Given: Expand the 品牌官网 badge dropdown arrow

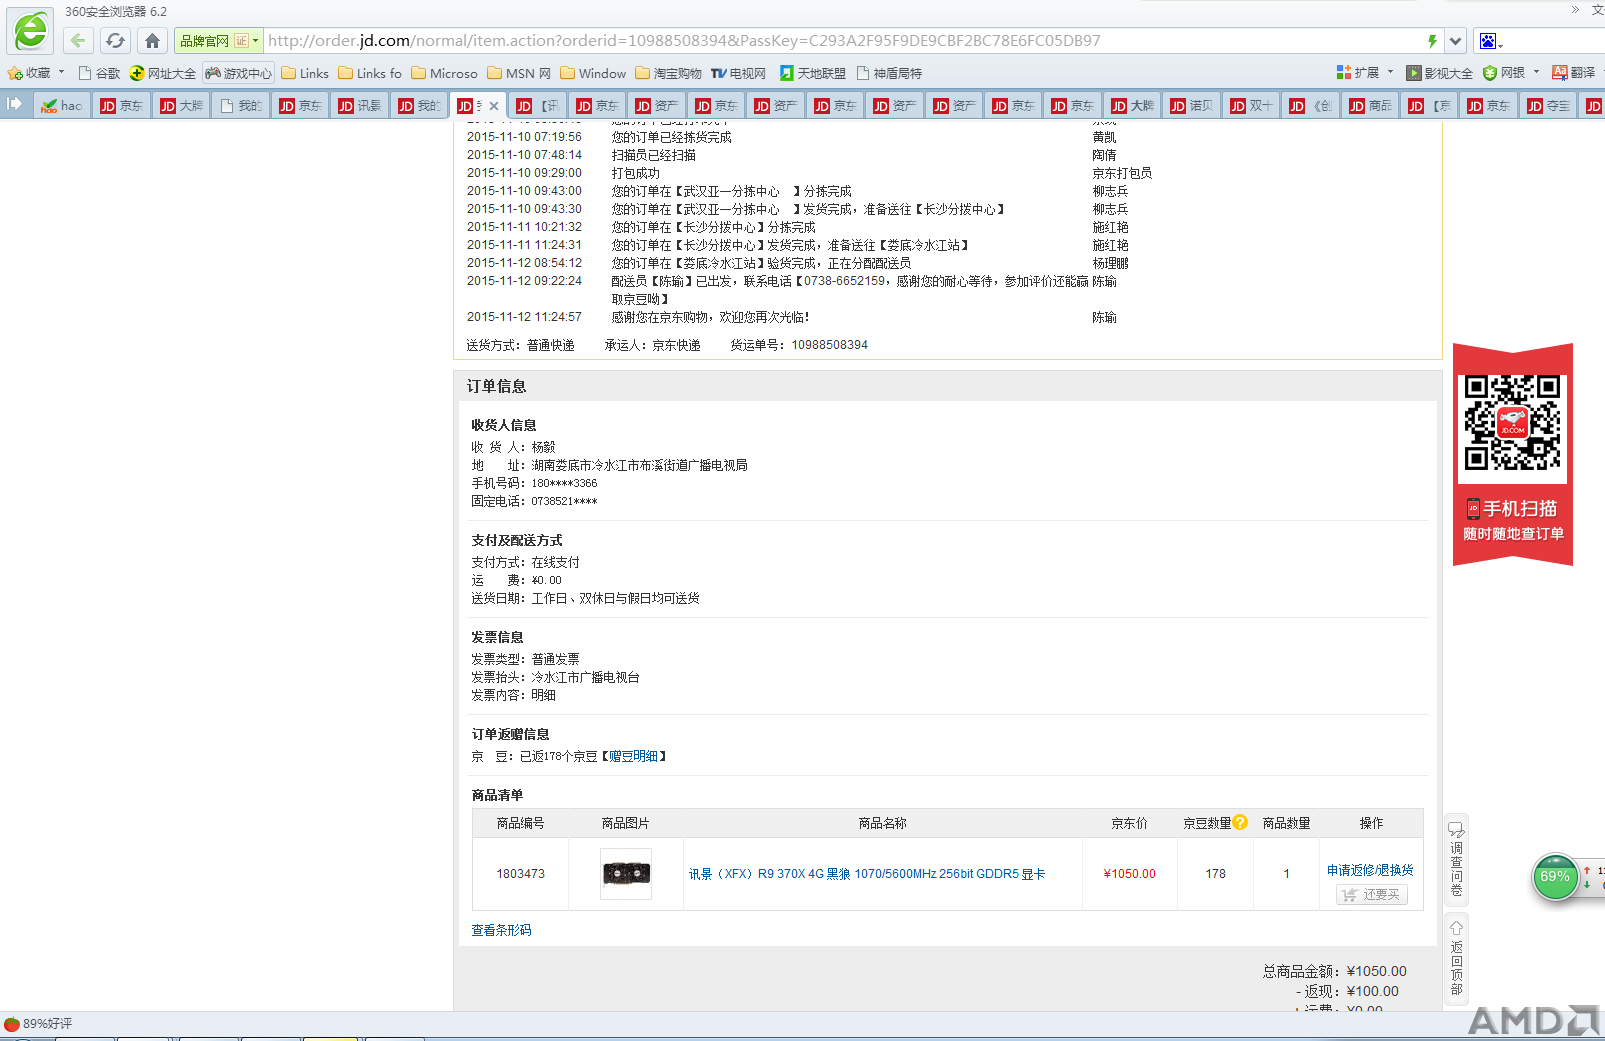Looking at the screenshot, I should [x=256, y=41].
